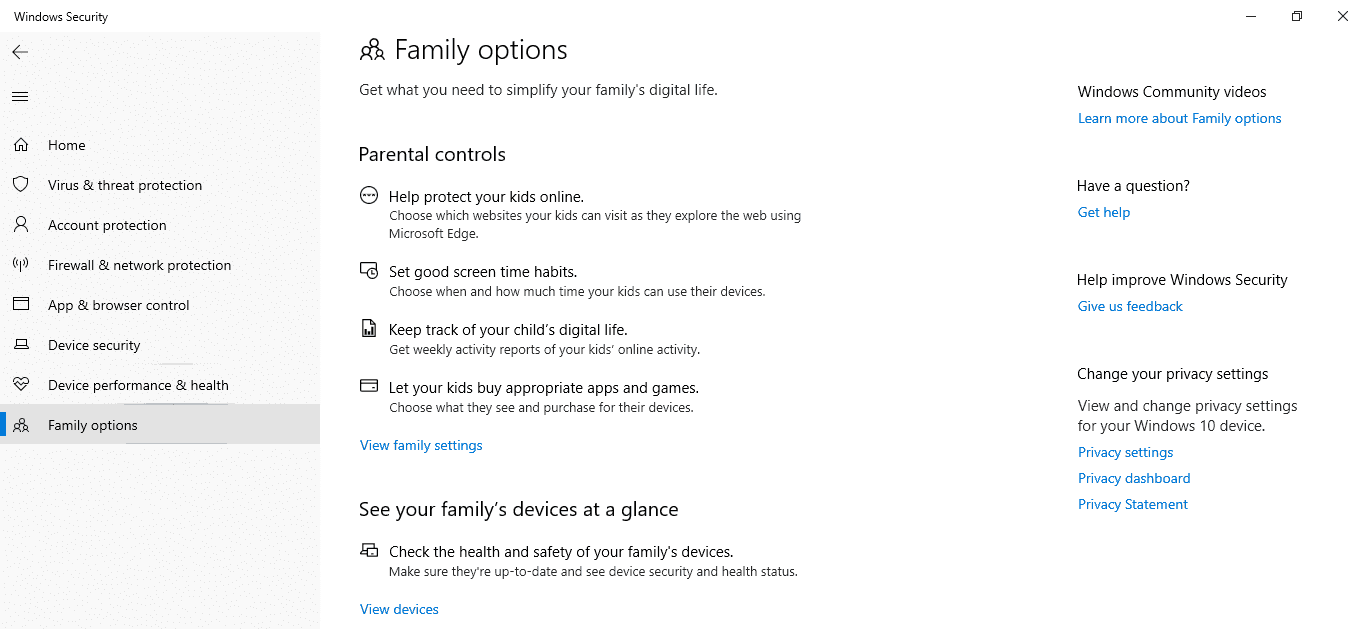Open View family settings
The height and width of the screenshot is (629, 1366).
(x=420, y=444)
